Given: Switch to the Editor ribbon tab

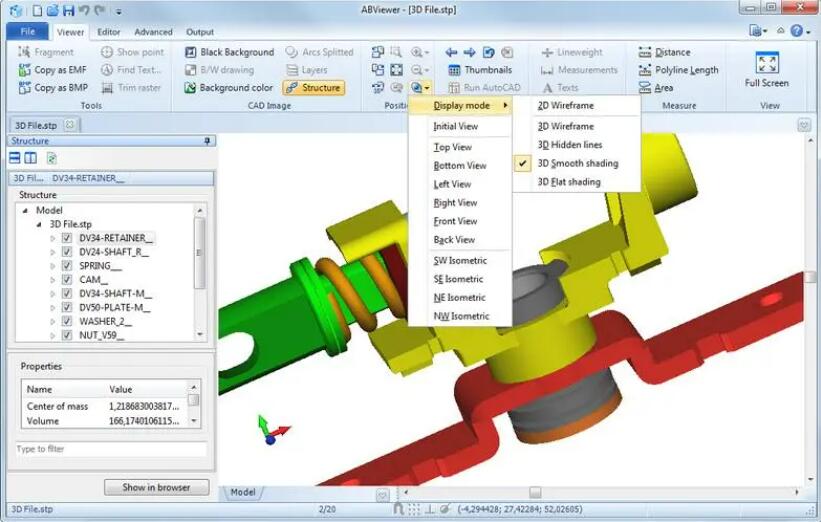Looking at the screenshot, I should [109, 32].
